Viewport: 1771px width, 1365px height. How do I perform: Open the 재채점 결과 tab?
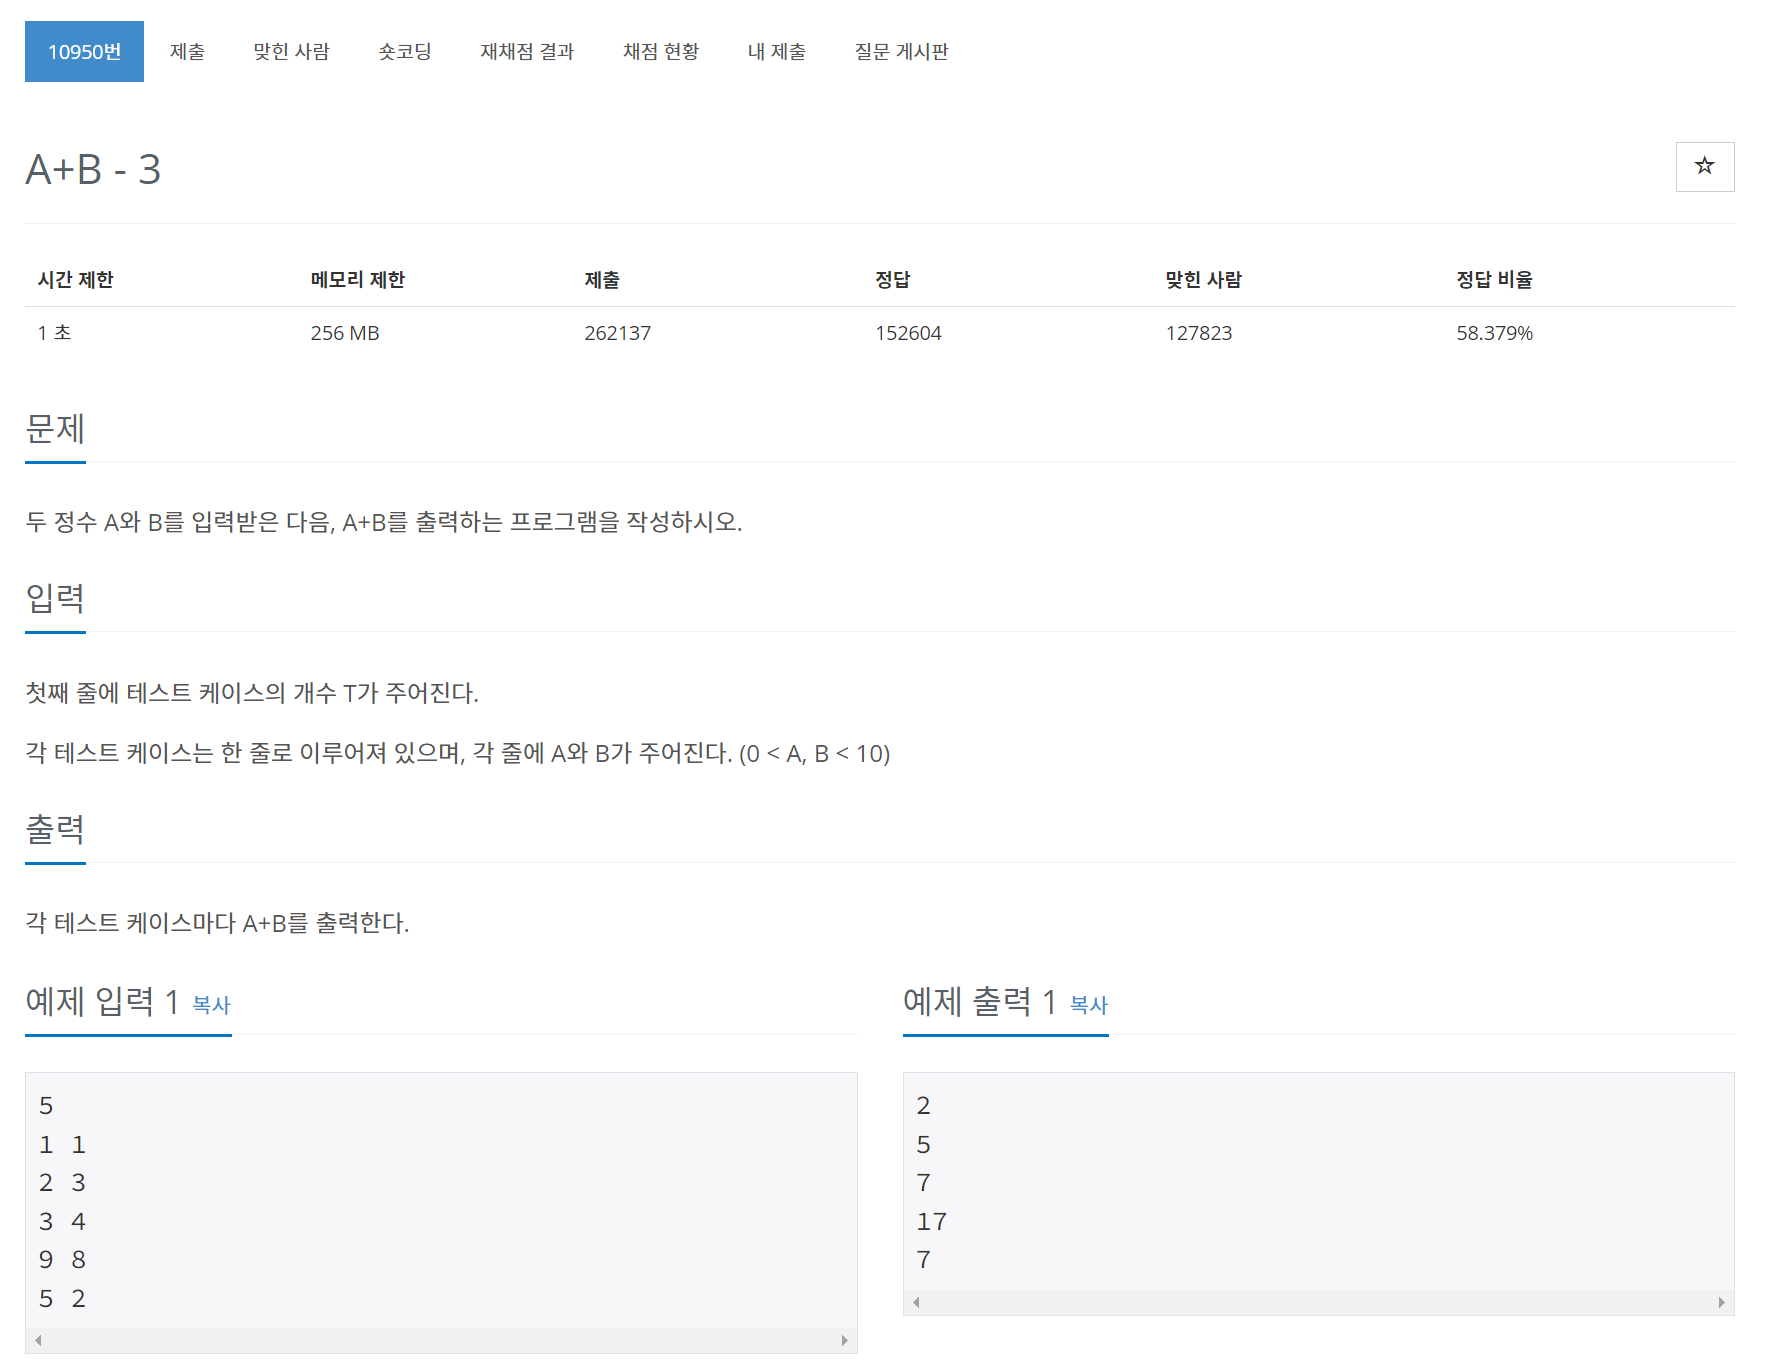[527, 51]
